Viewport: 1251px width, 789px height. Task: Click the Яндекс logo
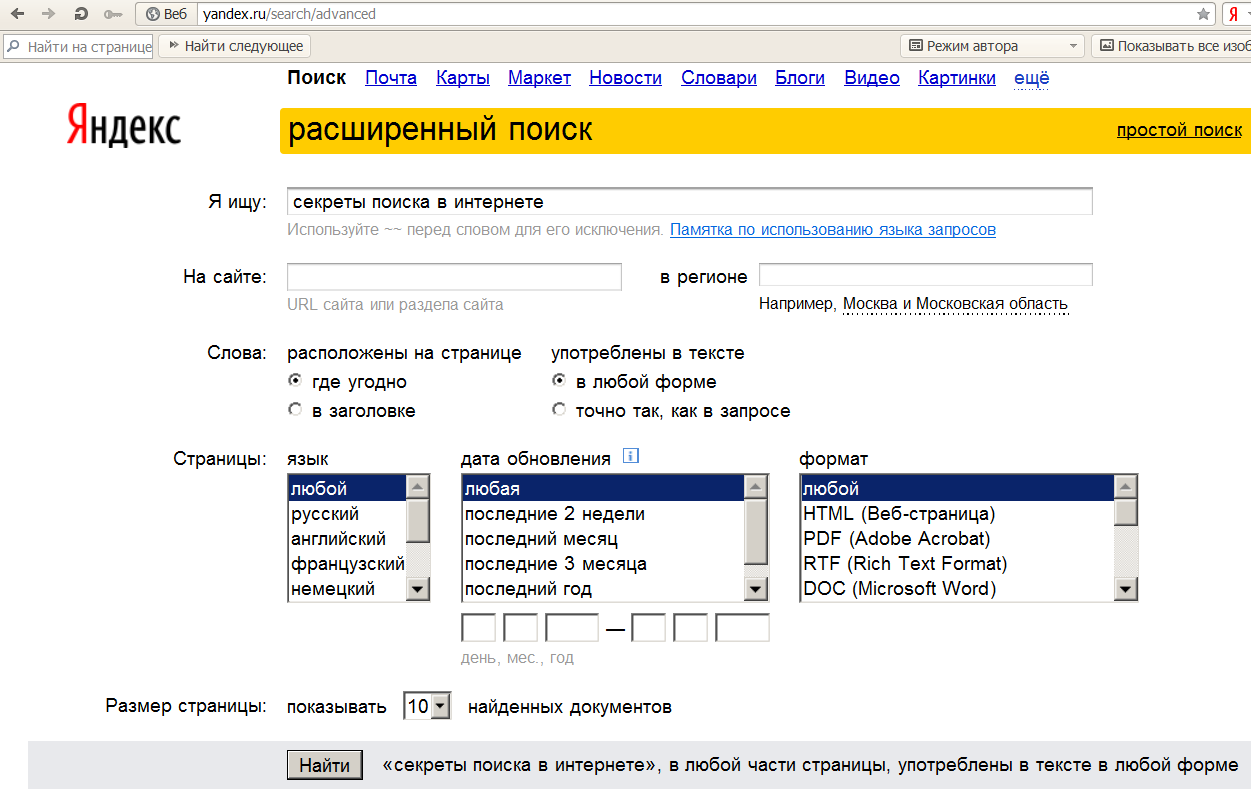124,126
